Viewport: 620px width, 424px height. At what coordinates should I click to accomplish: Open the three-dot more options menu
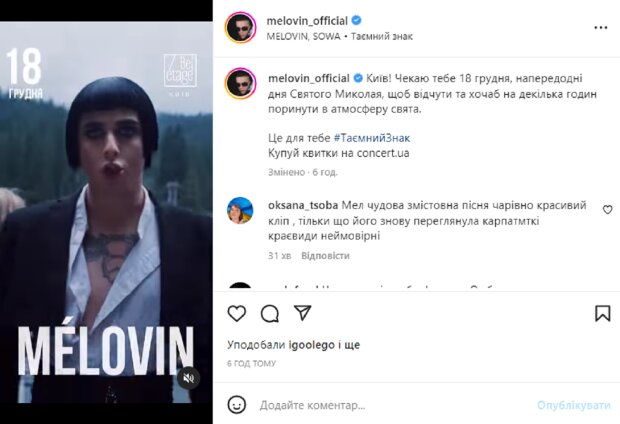click(x=601, y=28)
